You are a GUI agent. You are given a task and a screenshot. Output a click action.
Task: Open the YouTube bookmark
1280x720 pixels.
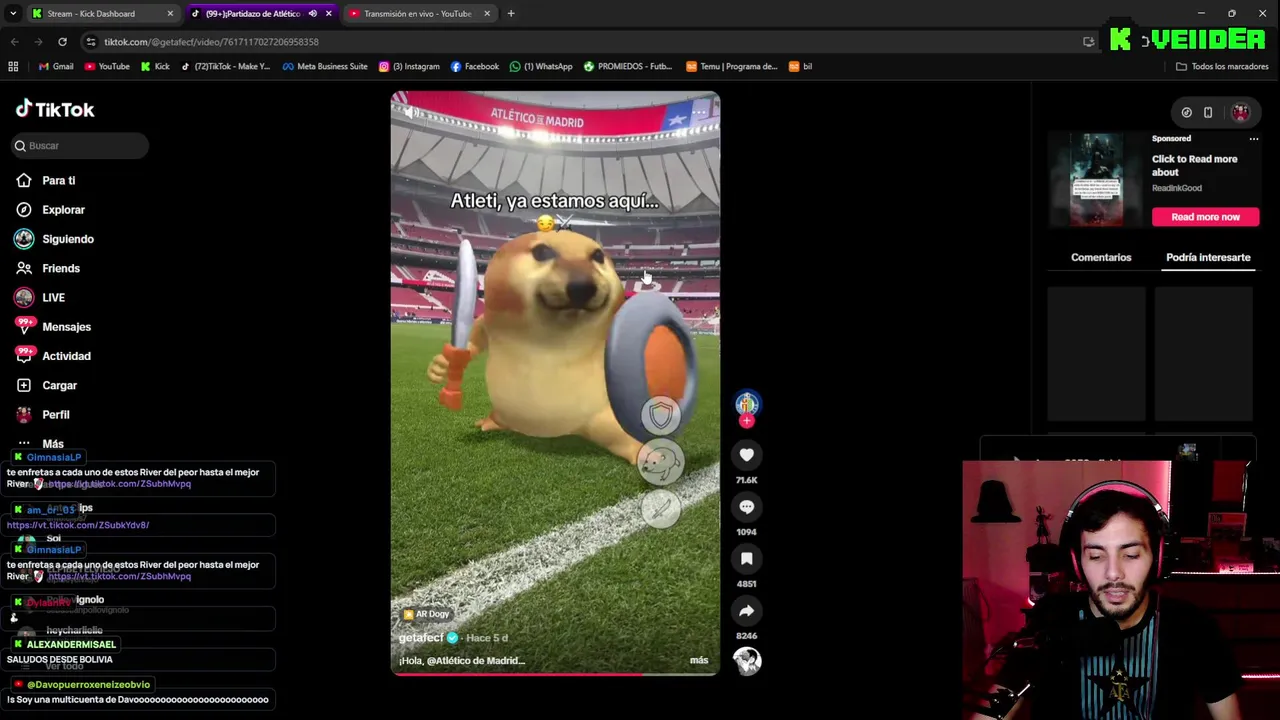click(107, 67)
